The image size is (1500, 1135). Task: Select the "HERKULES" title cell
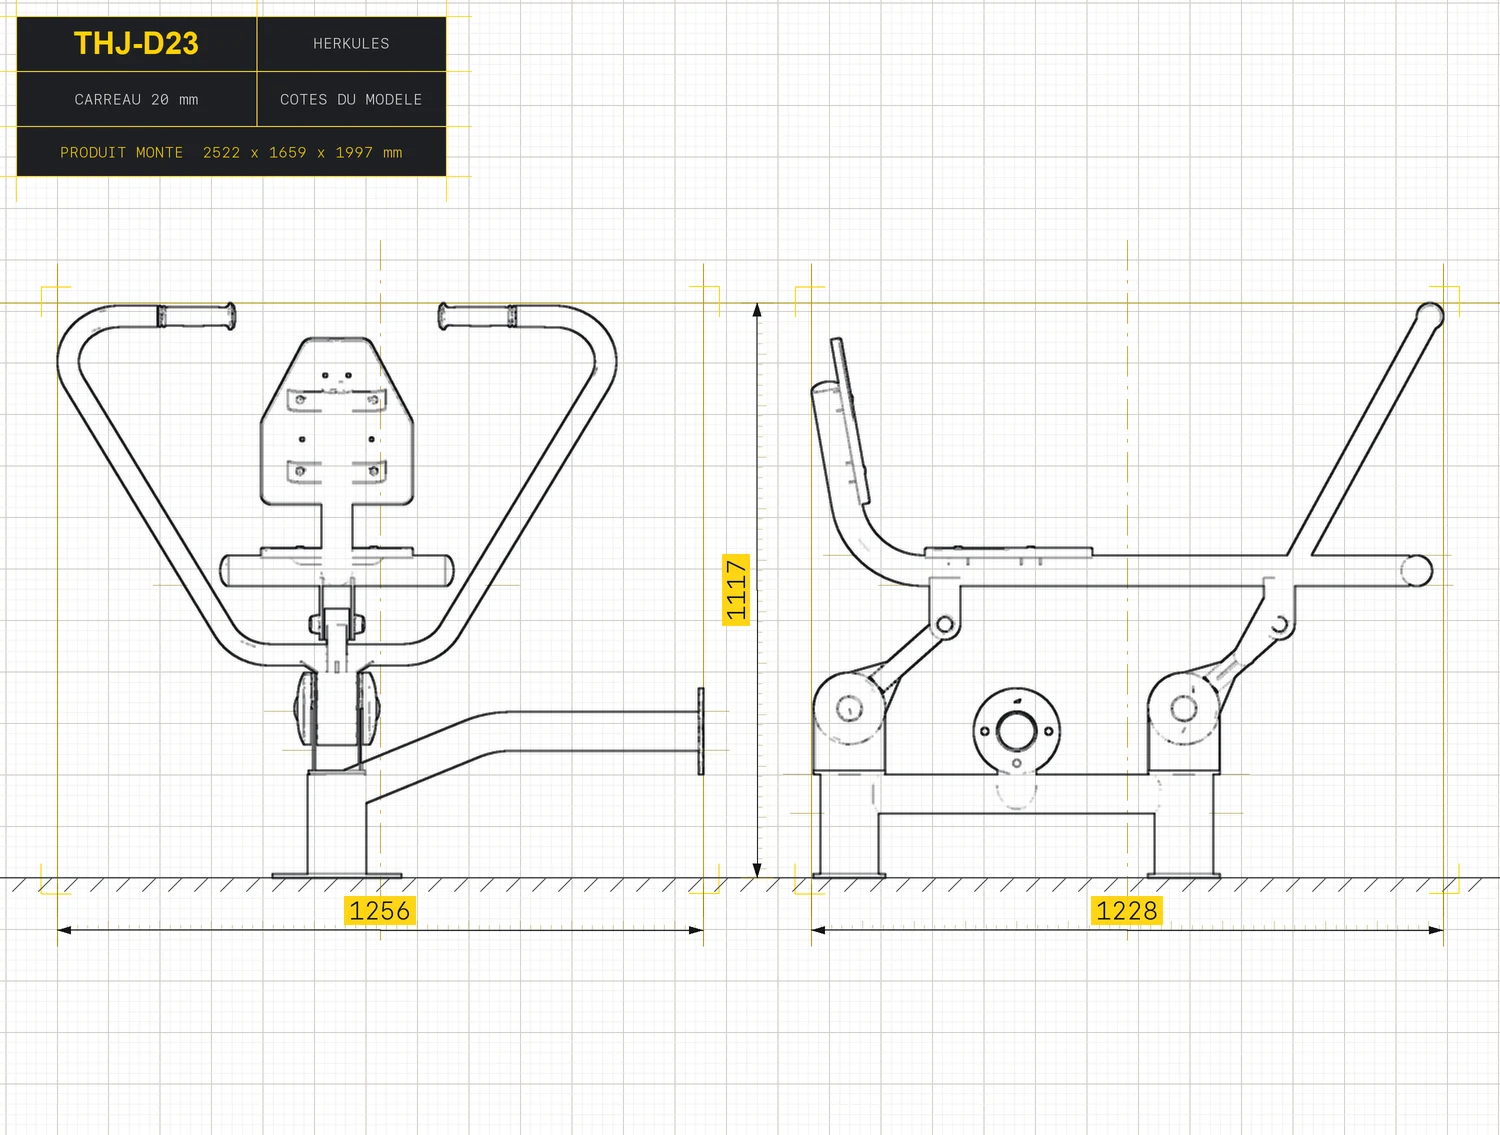351,44
